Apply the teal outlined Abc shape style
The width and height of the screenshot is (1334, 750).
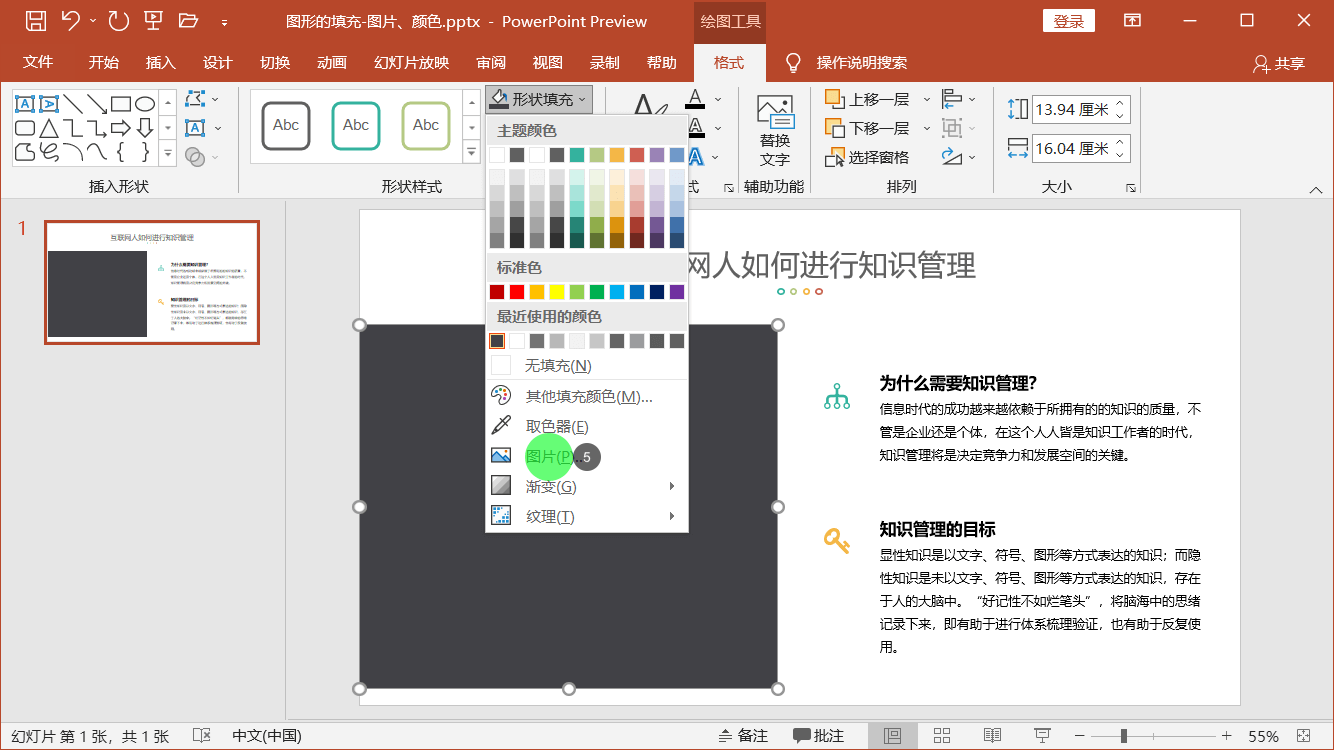click(356, 126)
